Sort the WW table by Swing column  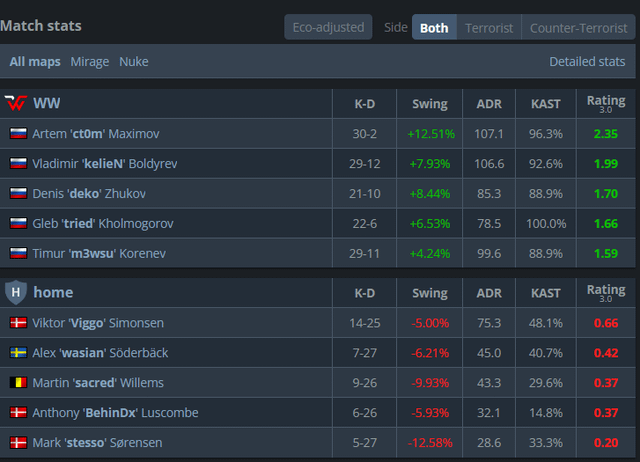(430, 103)
